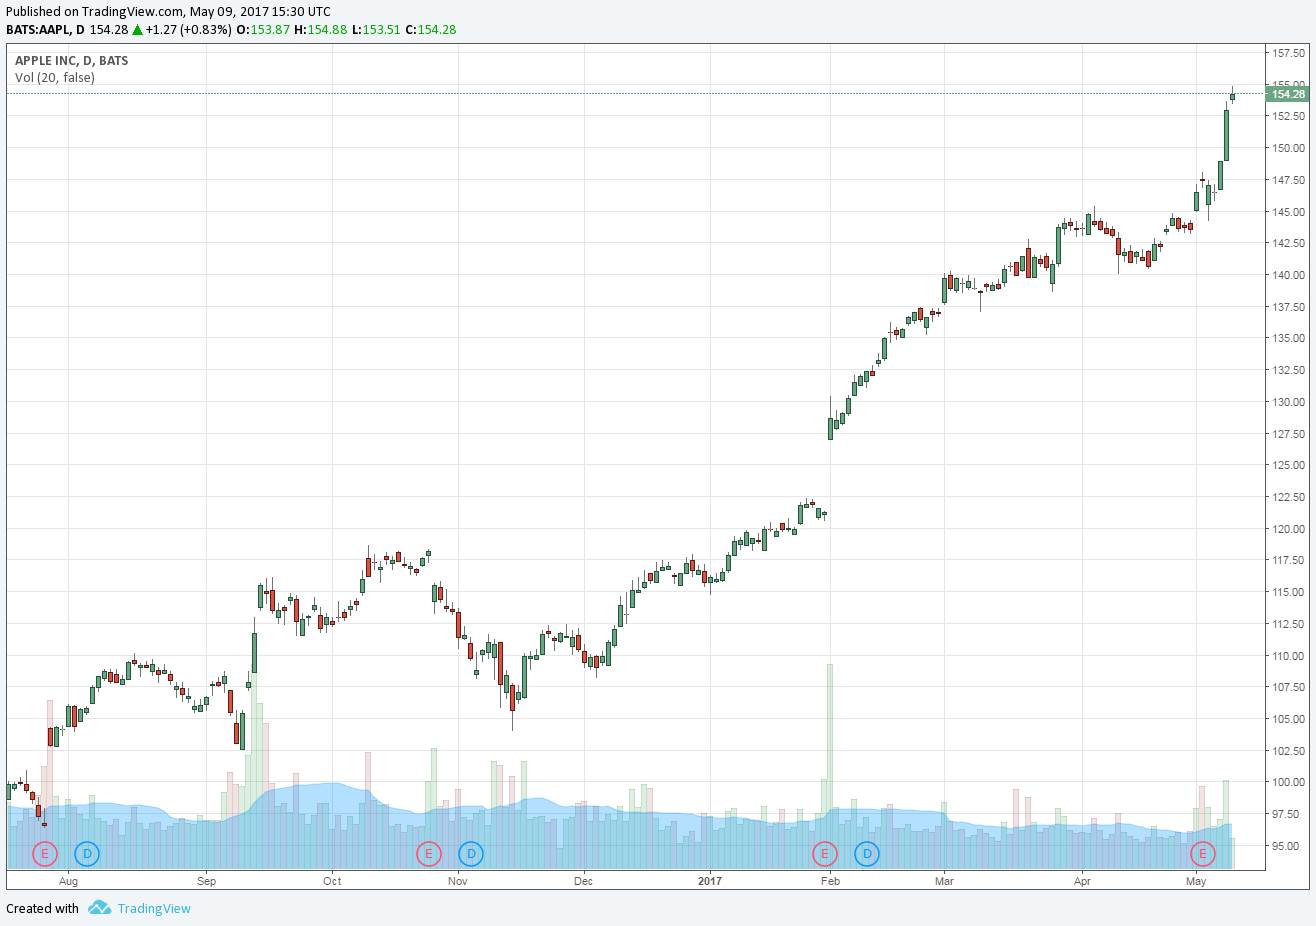
Task: Click the latest candlestick at 154.28
Action: [1232, 96]
